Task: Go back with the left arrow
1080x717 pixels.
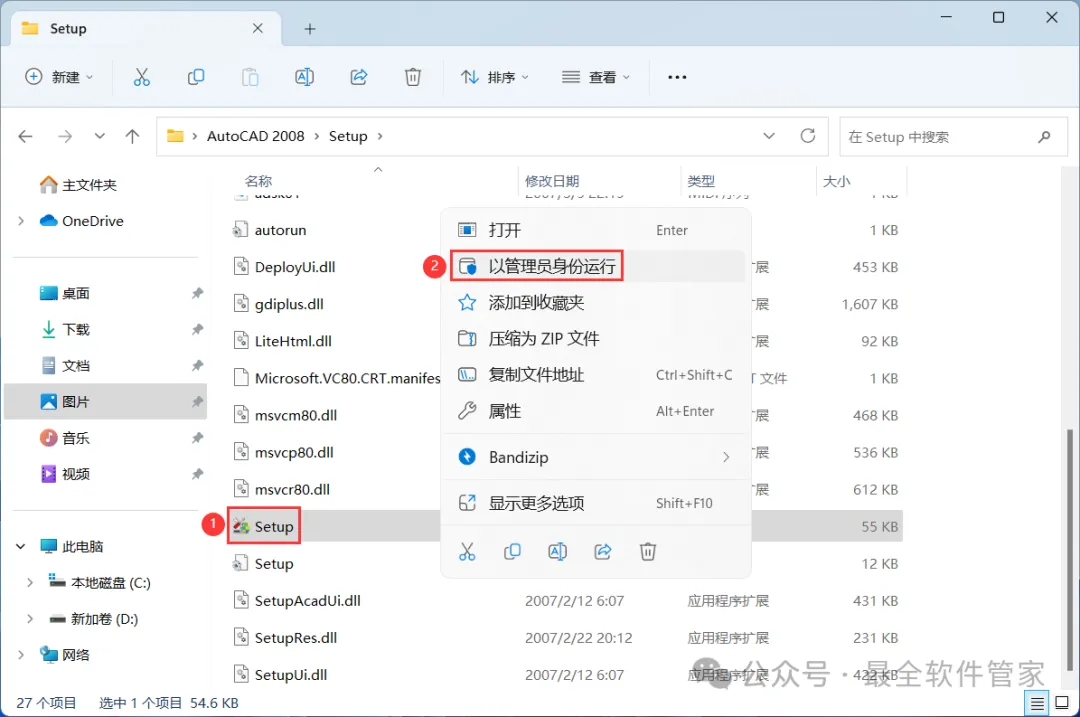Action: (x=25, y=136)
